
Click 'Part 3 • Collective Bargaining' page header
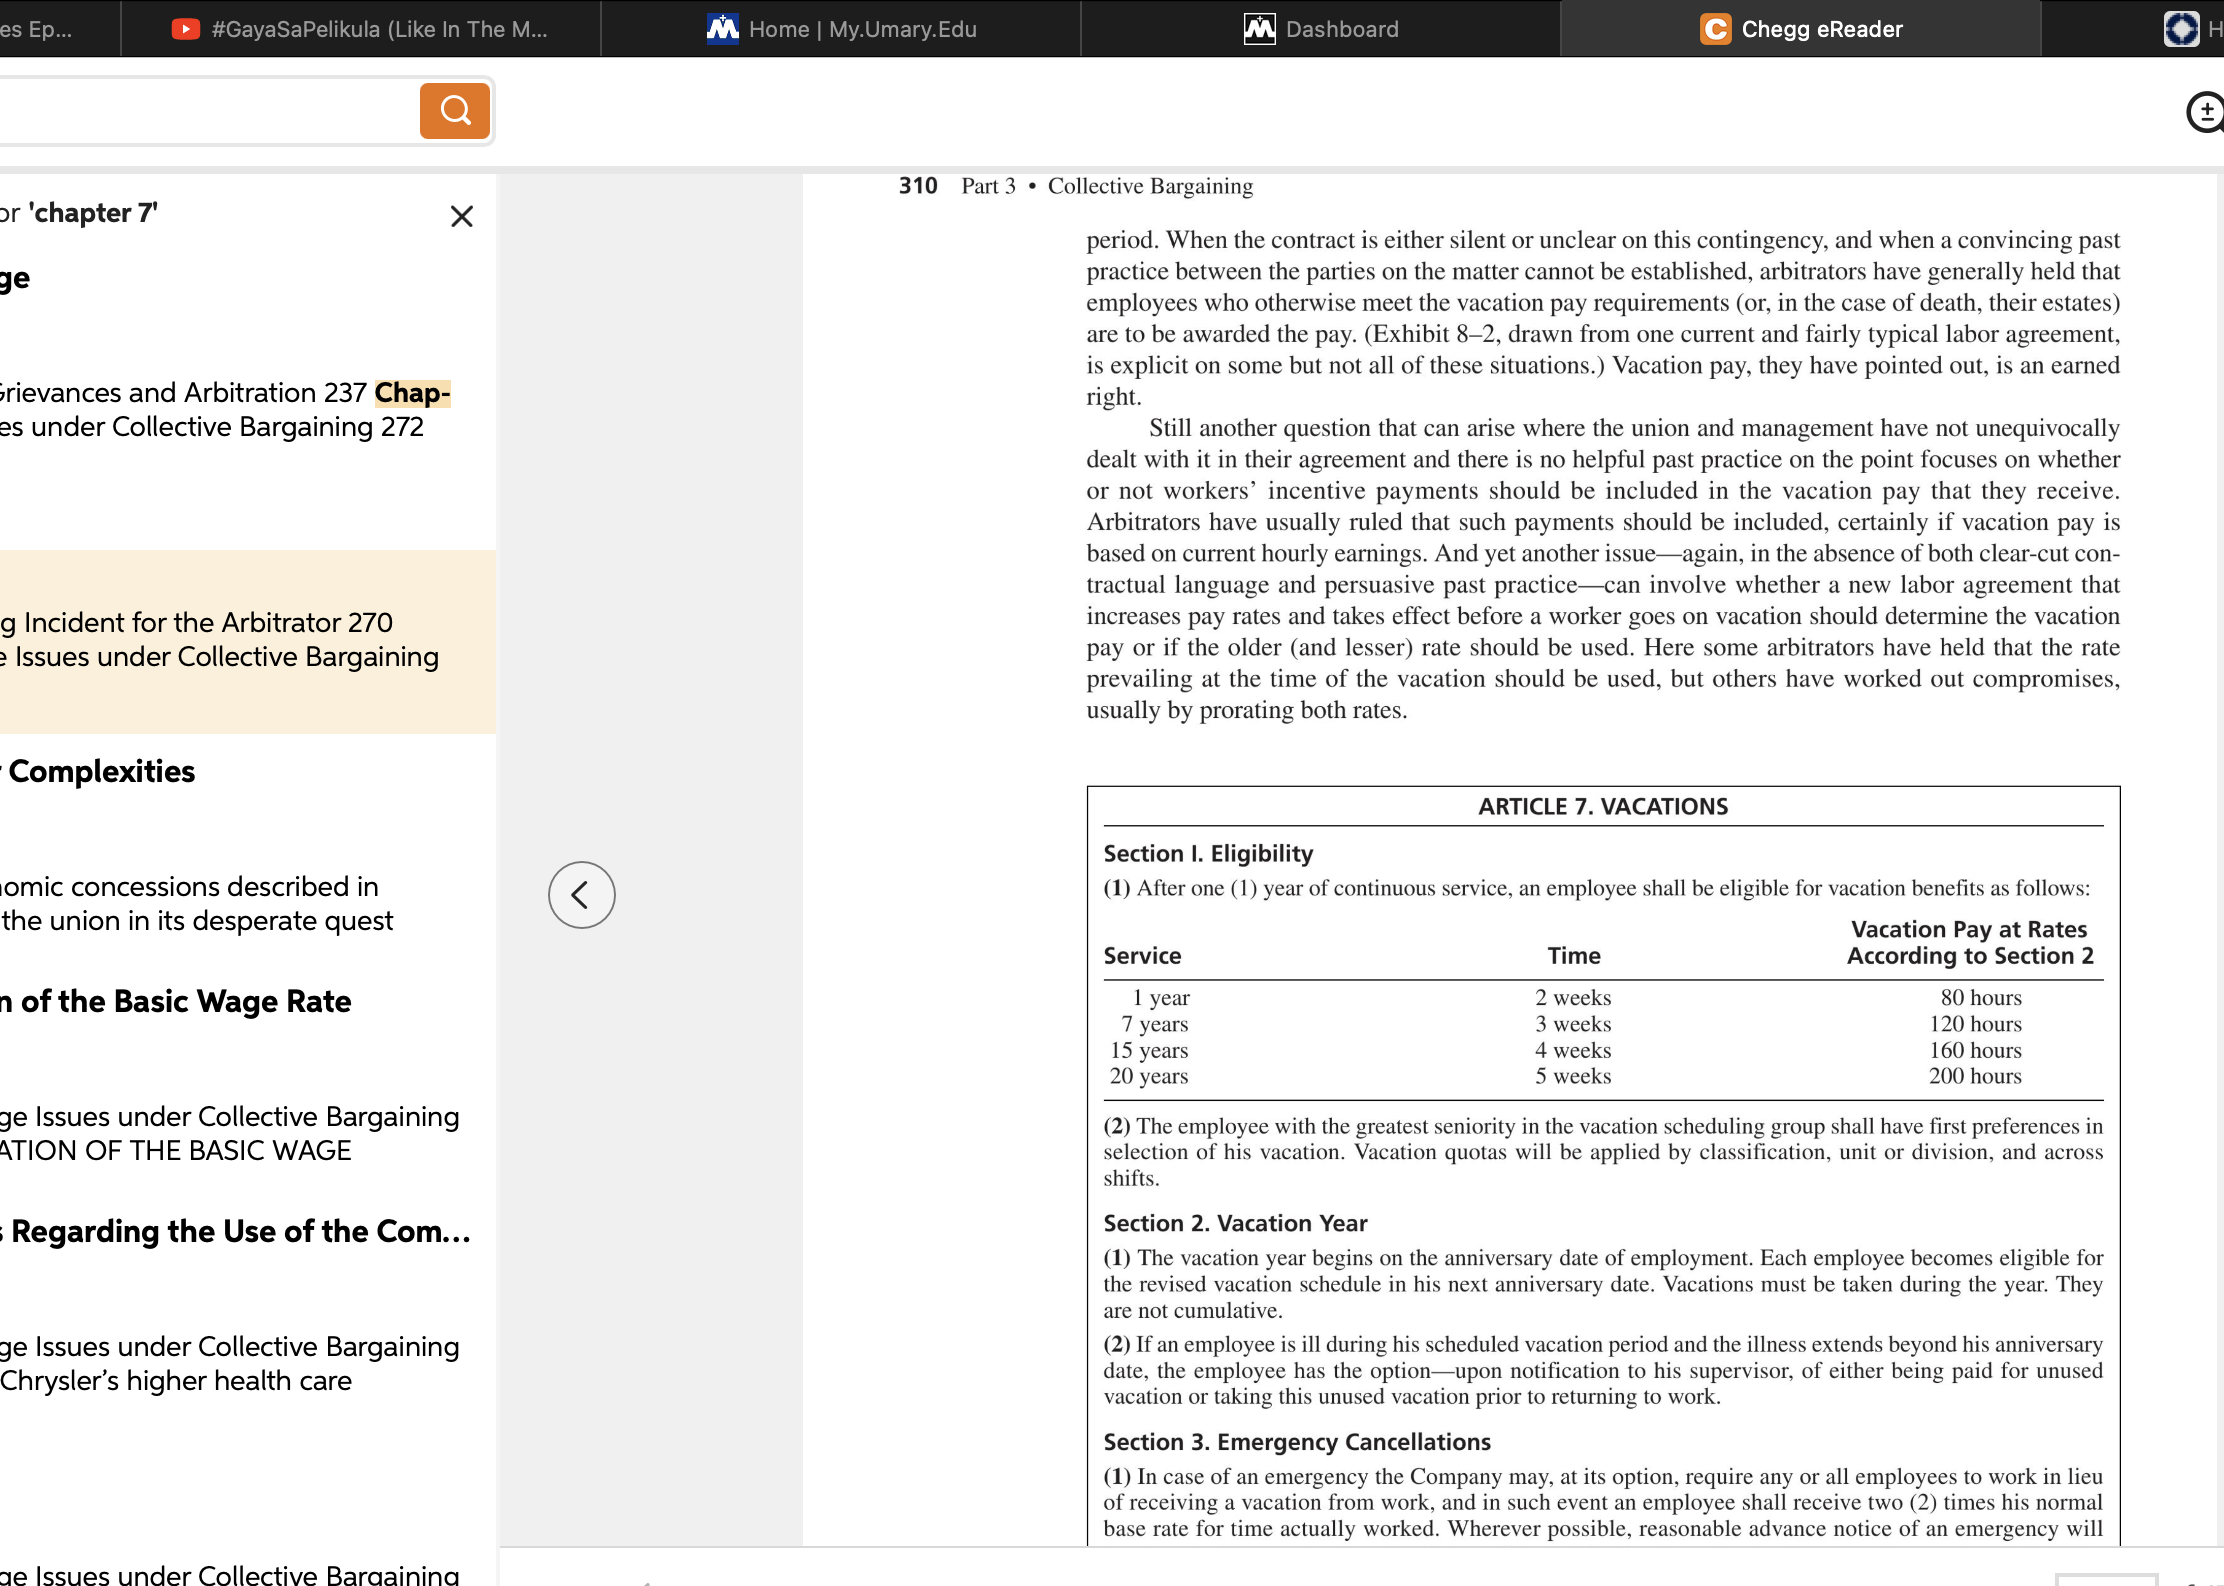(1107, 186)
